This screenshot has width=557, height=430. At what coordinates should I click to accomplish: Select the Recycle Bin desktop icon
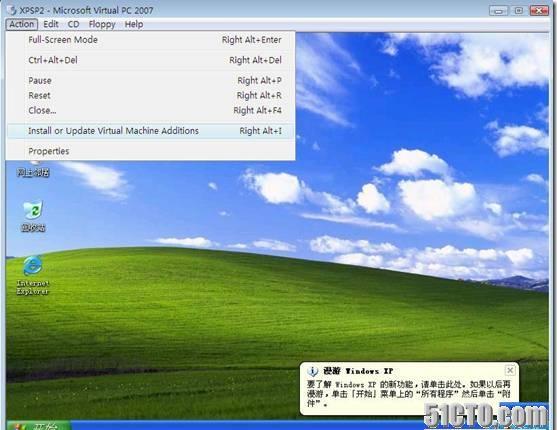tap(33, 216)
